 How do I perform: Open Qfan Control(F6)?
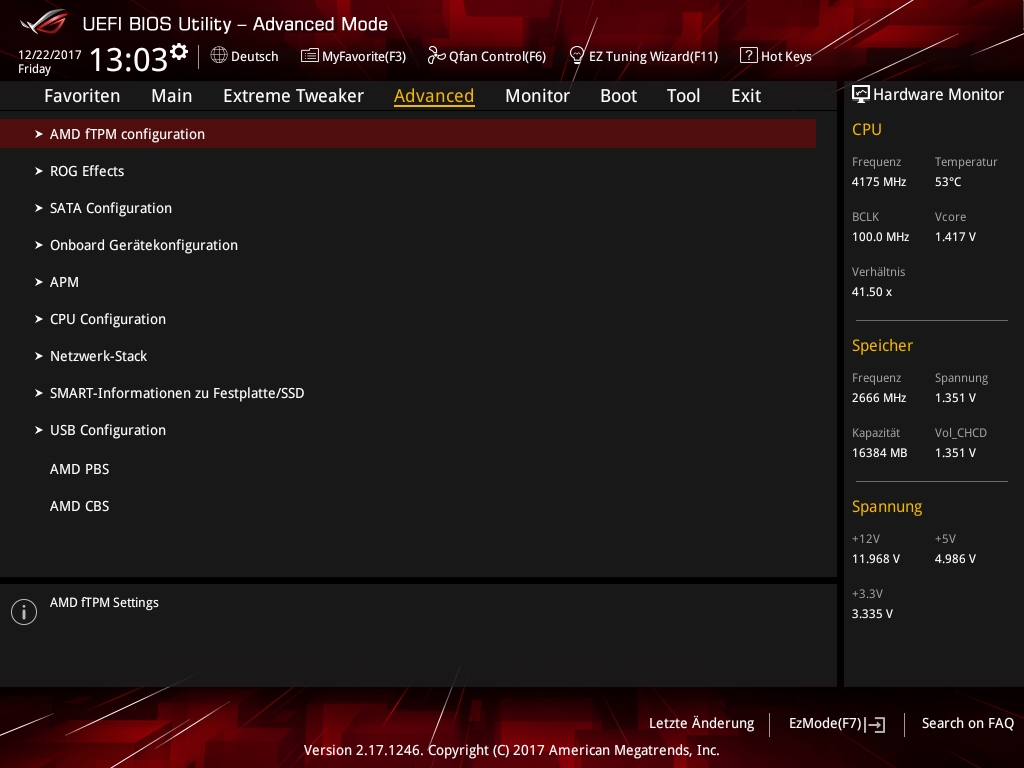[487, 56]
